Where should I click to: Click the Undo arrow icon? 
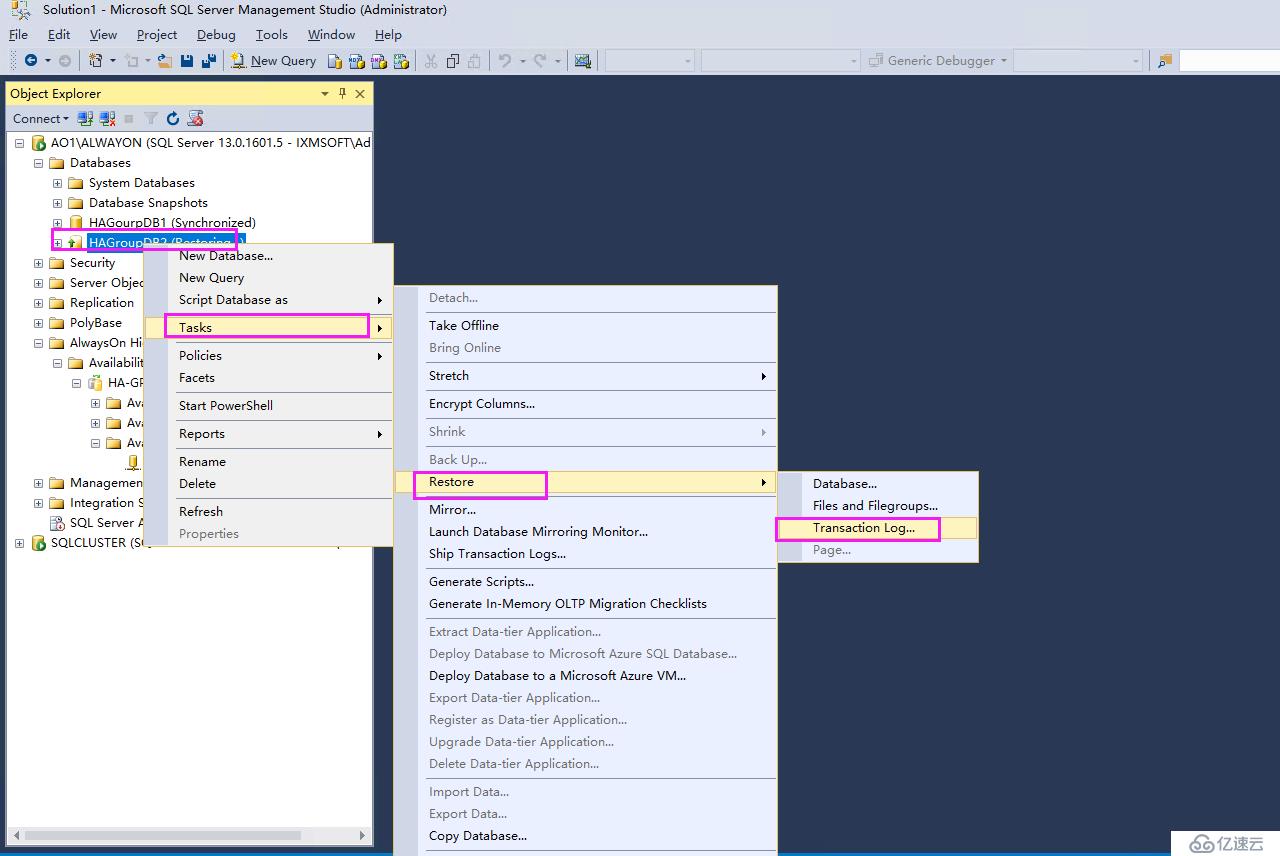click(505, 61)
